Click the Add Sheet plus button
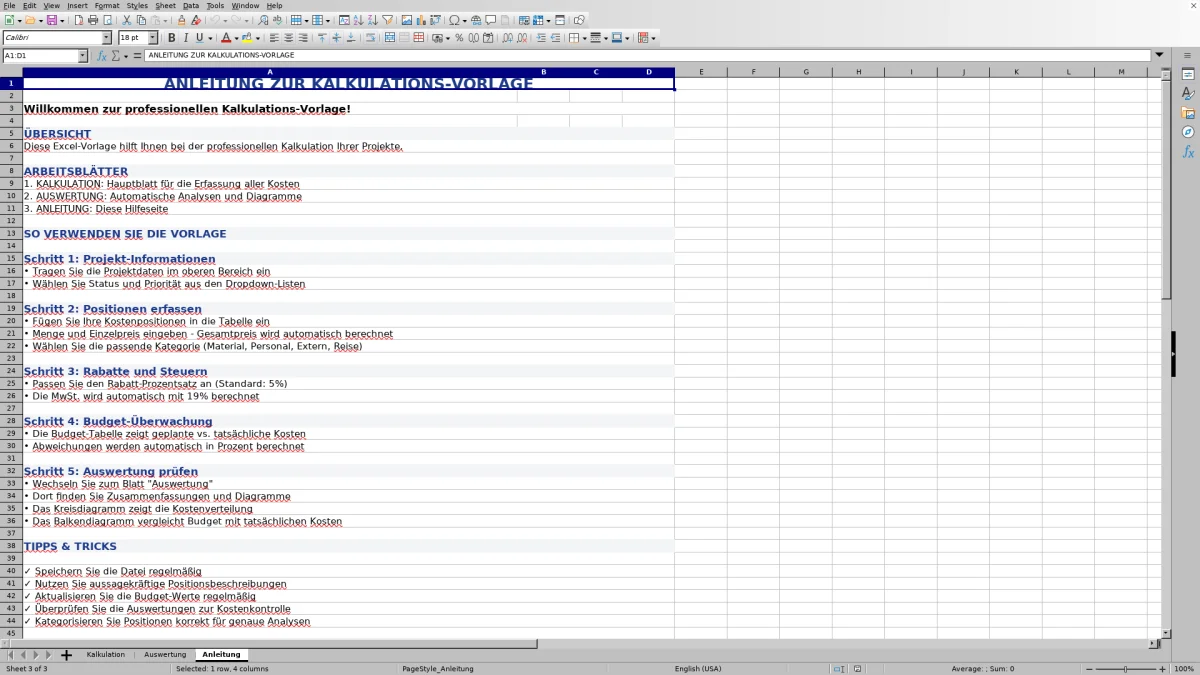The image size is (1200, 675). pos(65,654)
